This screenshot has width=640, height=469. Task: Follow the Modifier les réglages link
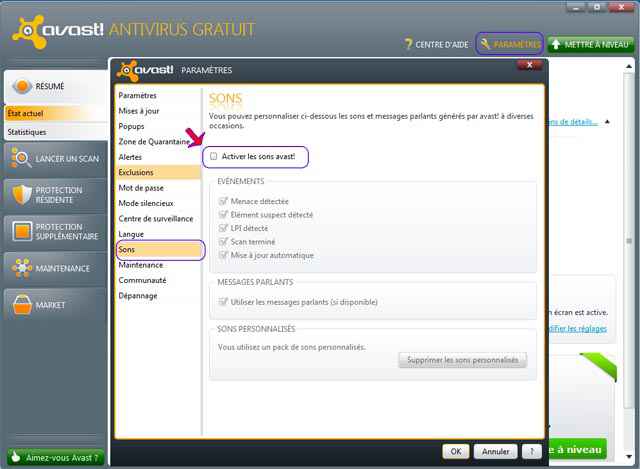tap(577, 329)
